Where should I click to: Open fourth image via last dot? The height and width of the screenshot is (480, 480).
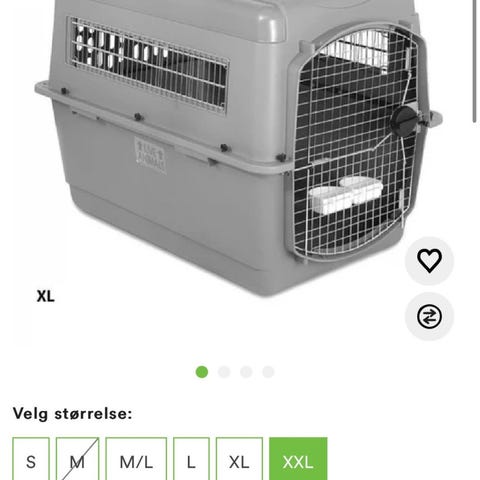[x=268, y=372]
